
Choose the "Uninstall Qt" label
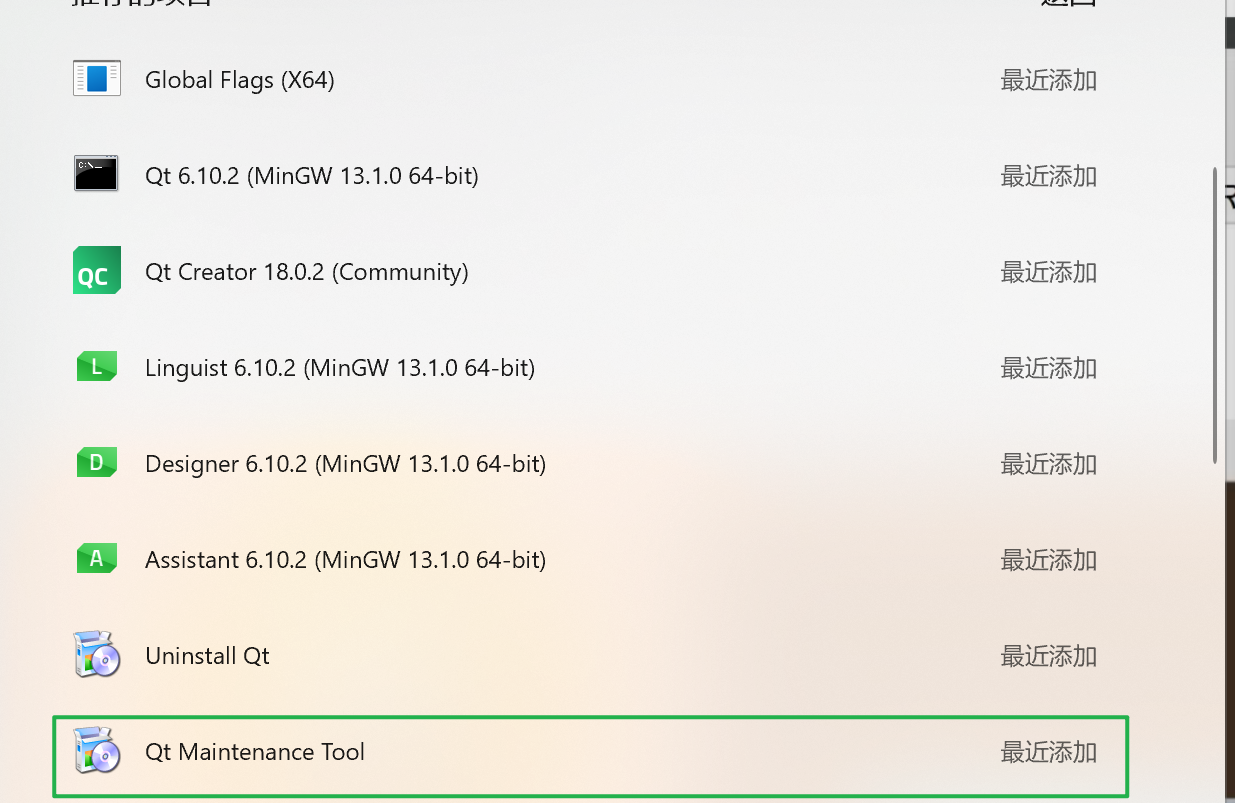pos(208,656)
